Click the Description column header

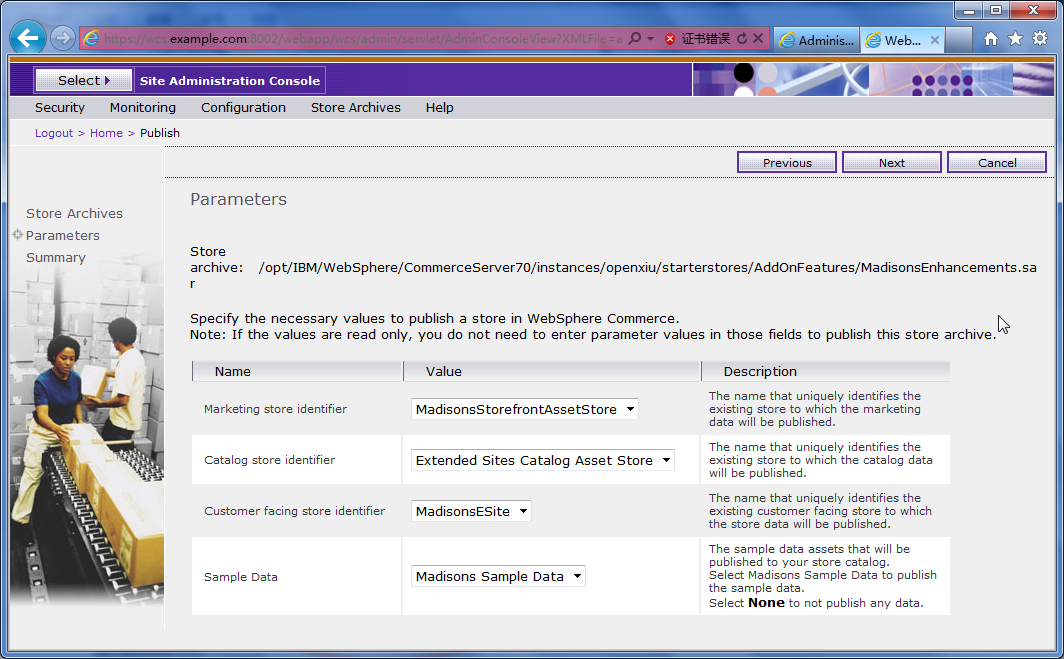[x=826, y=371]
